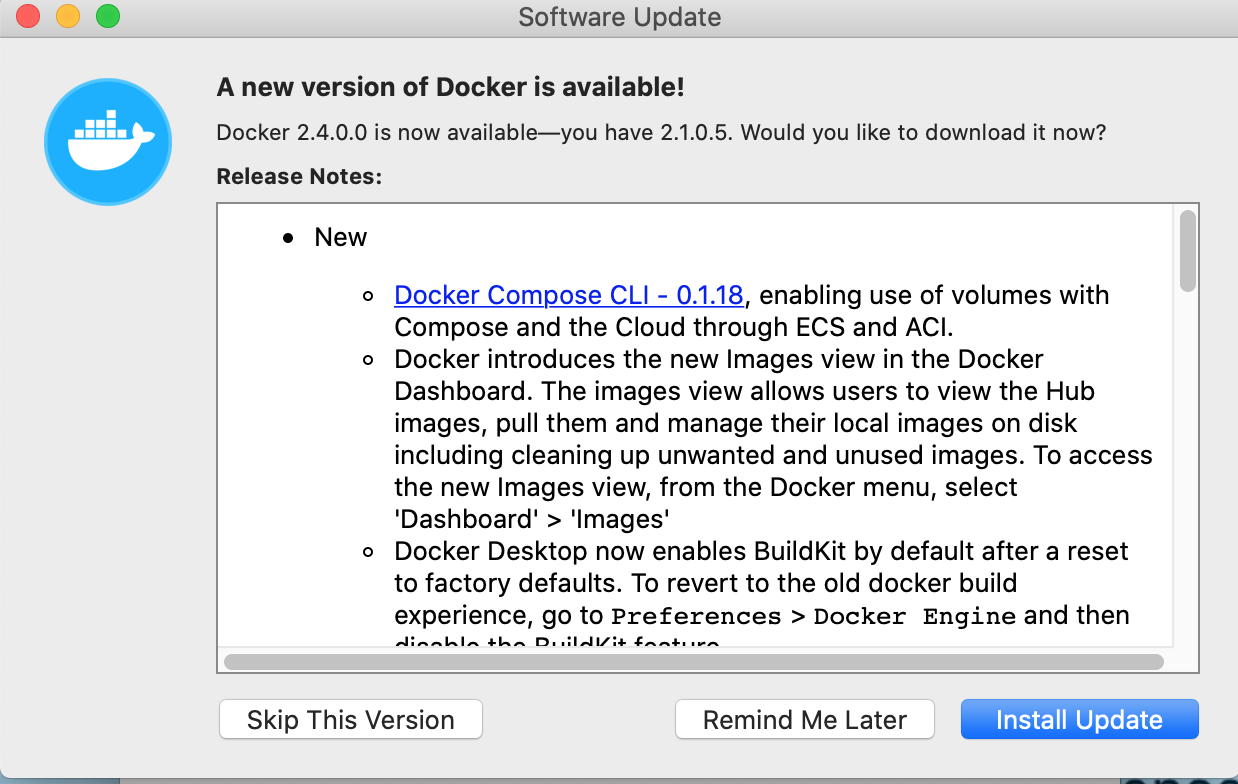Click the Software Update title bar text
Image resolution: width=1238 pixels, height=784 pixels.
coord(619,17)
